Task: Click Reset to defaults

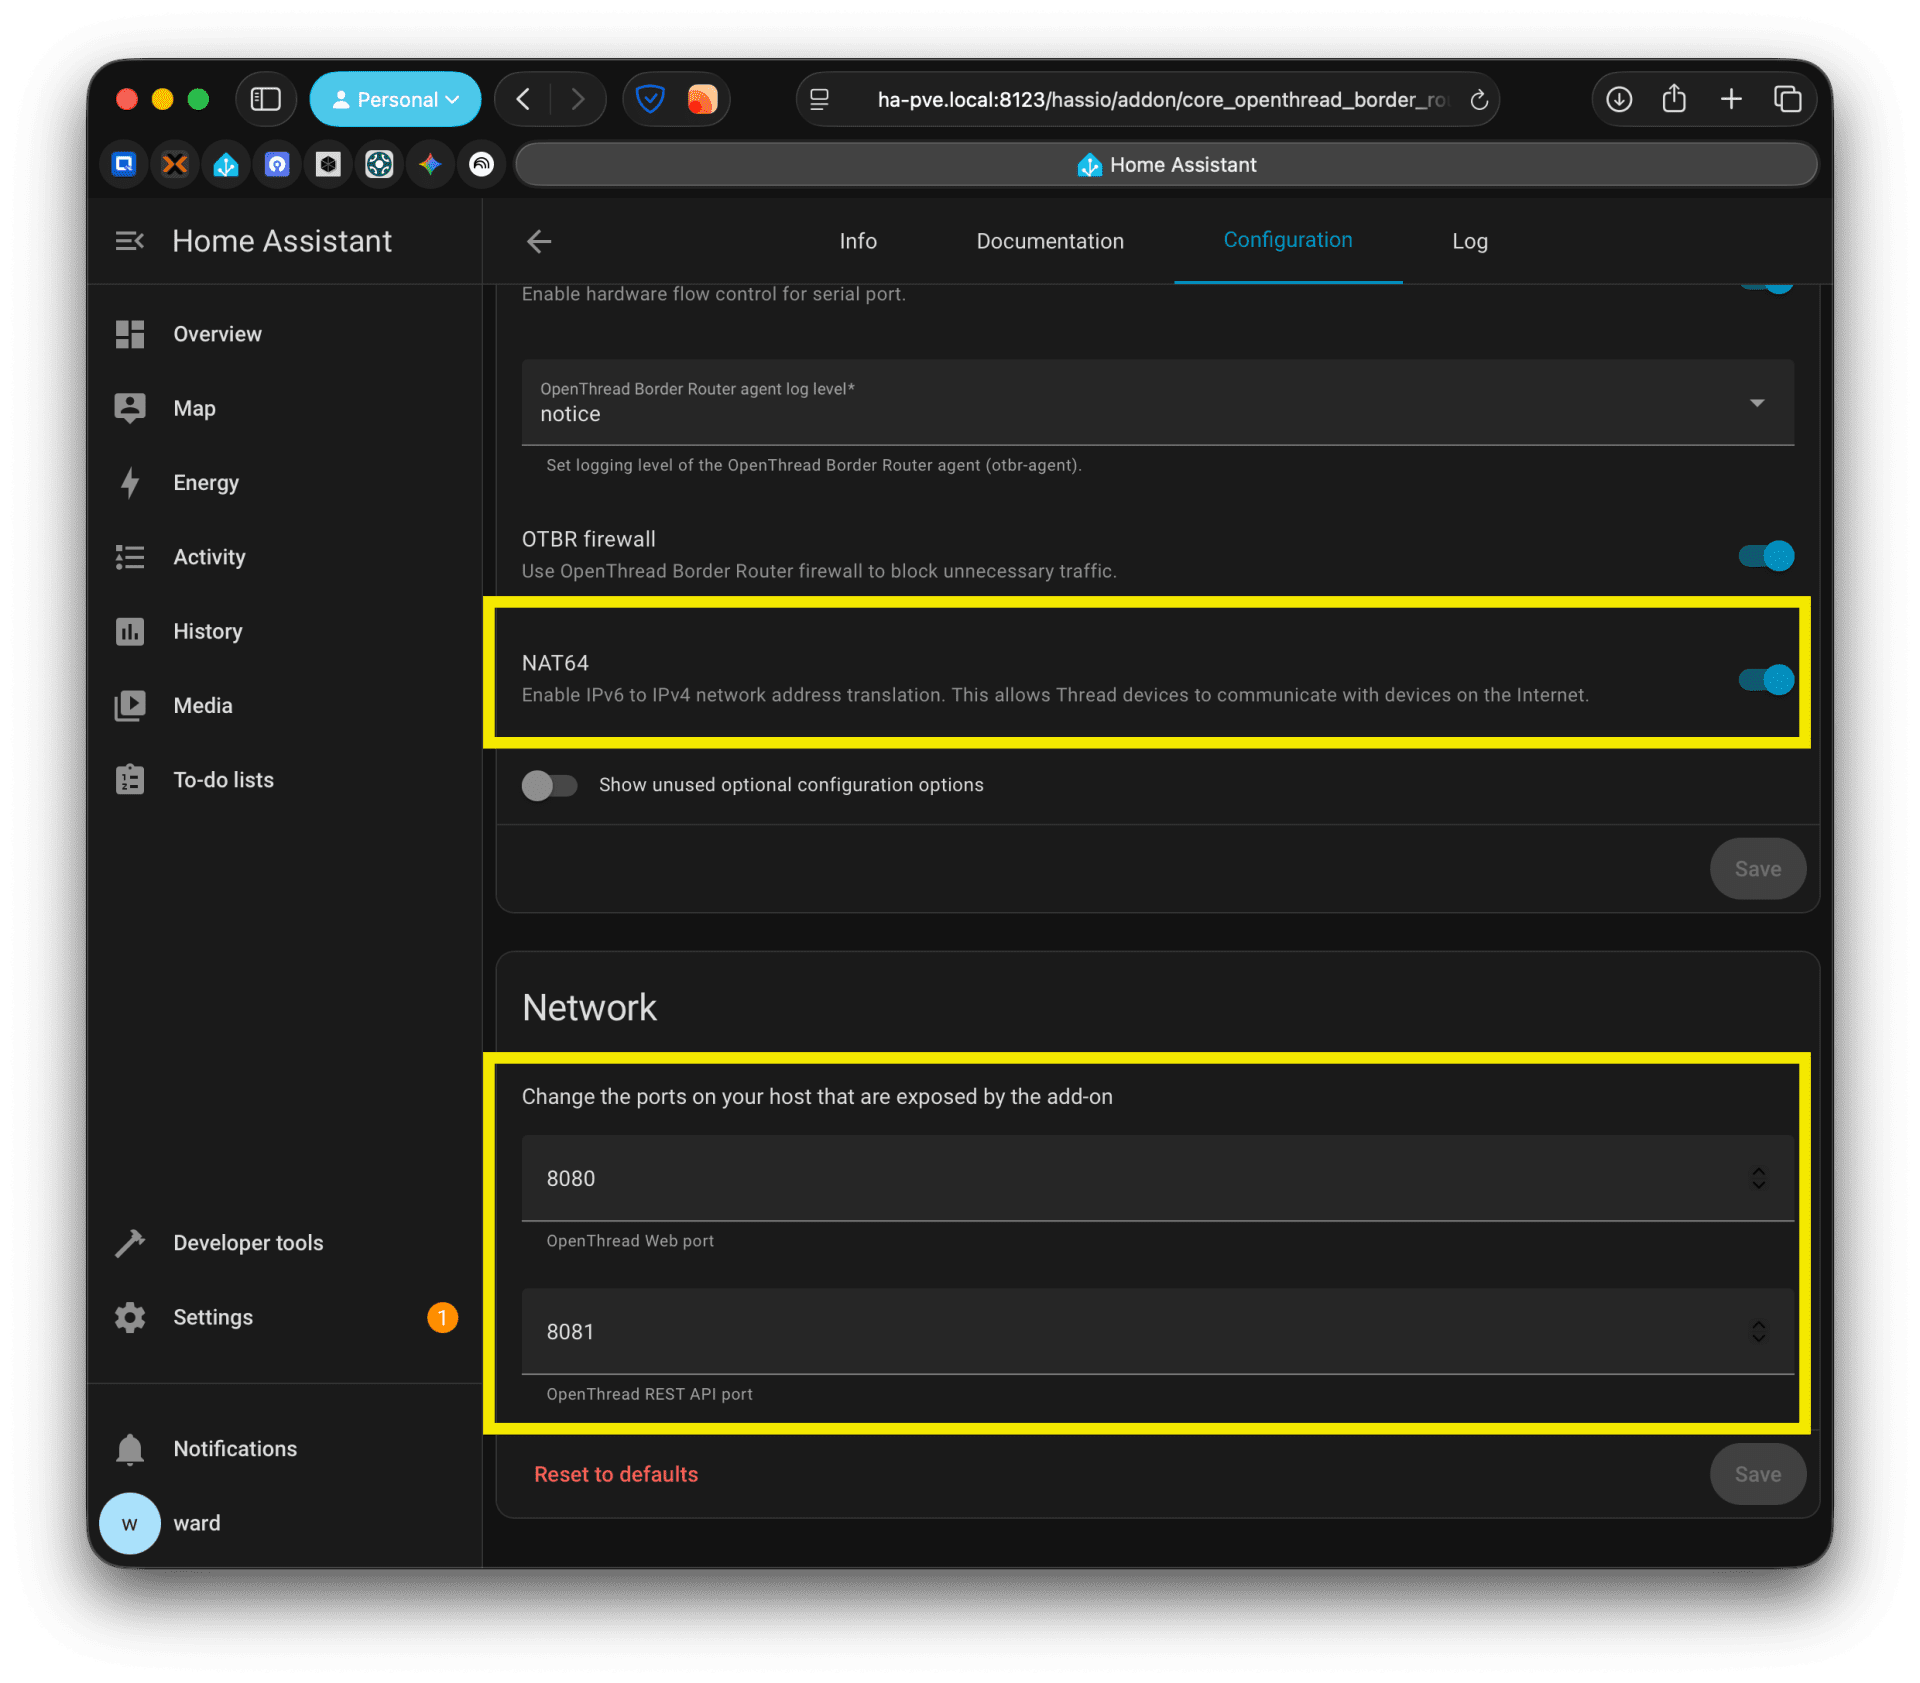Action: (615, 1473)
